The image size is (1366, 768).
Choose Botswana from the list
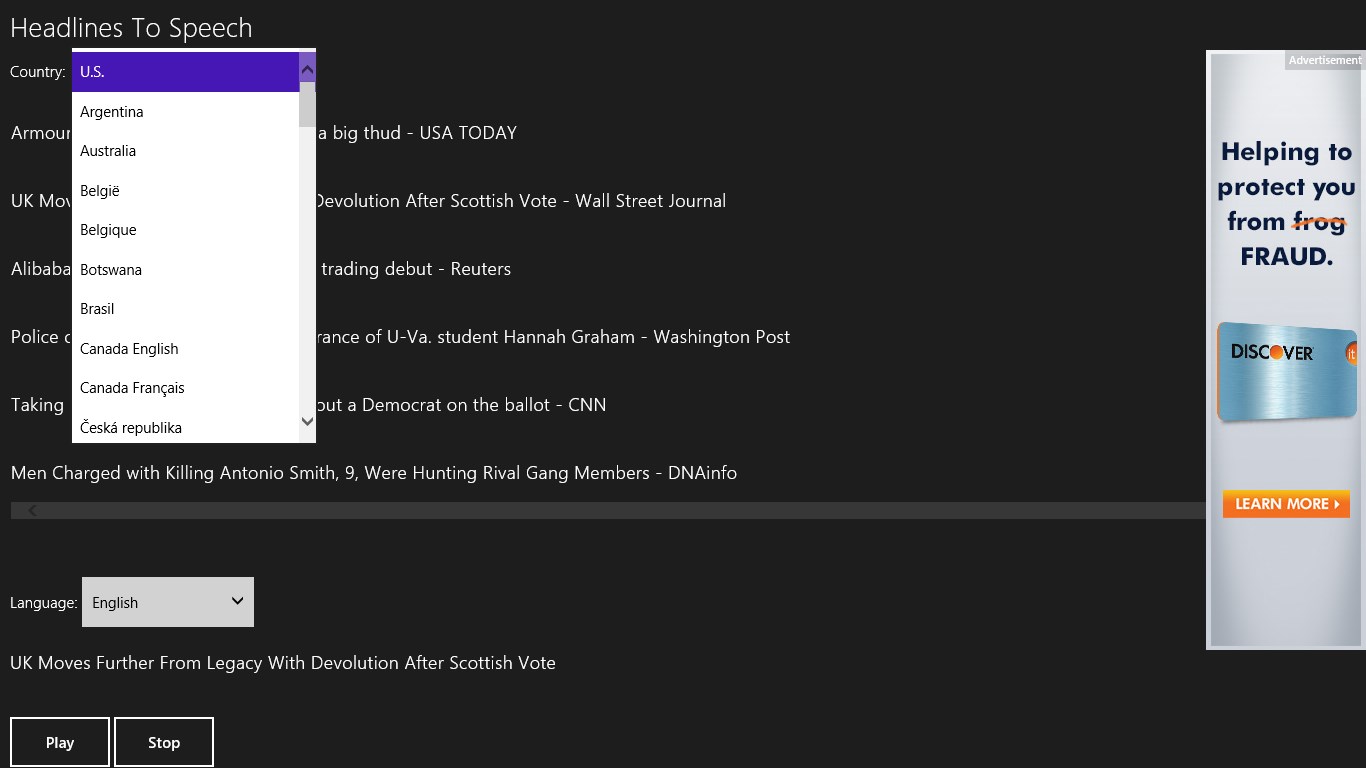pos(185,270)
